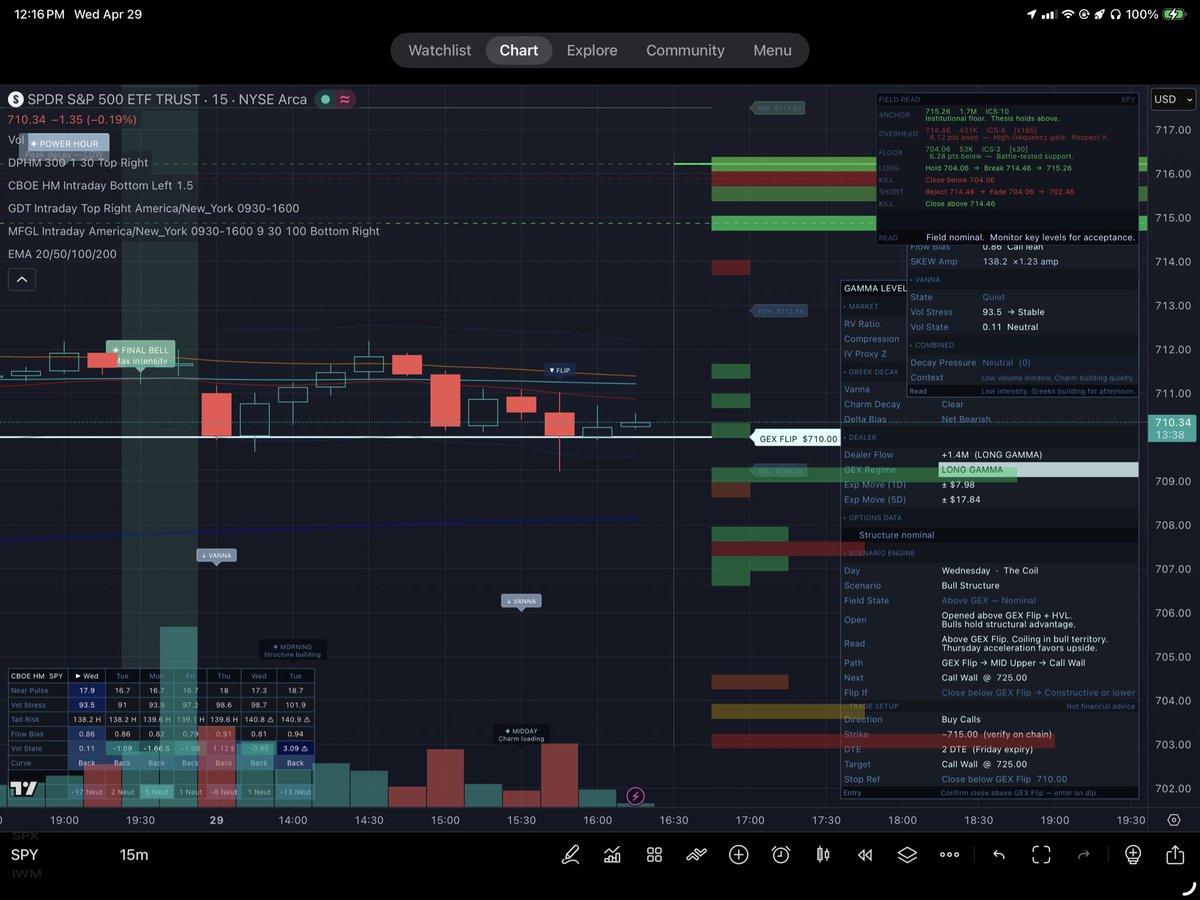Open the compare symbols line icon

[x=696, y=855]
